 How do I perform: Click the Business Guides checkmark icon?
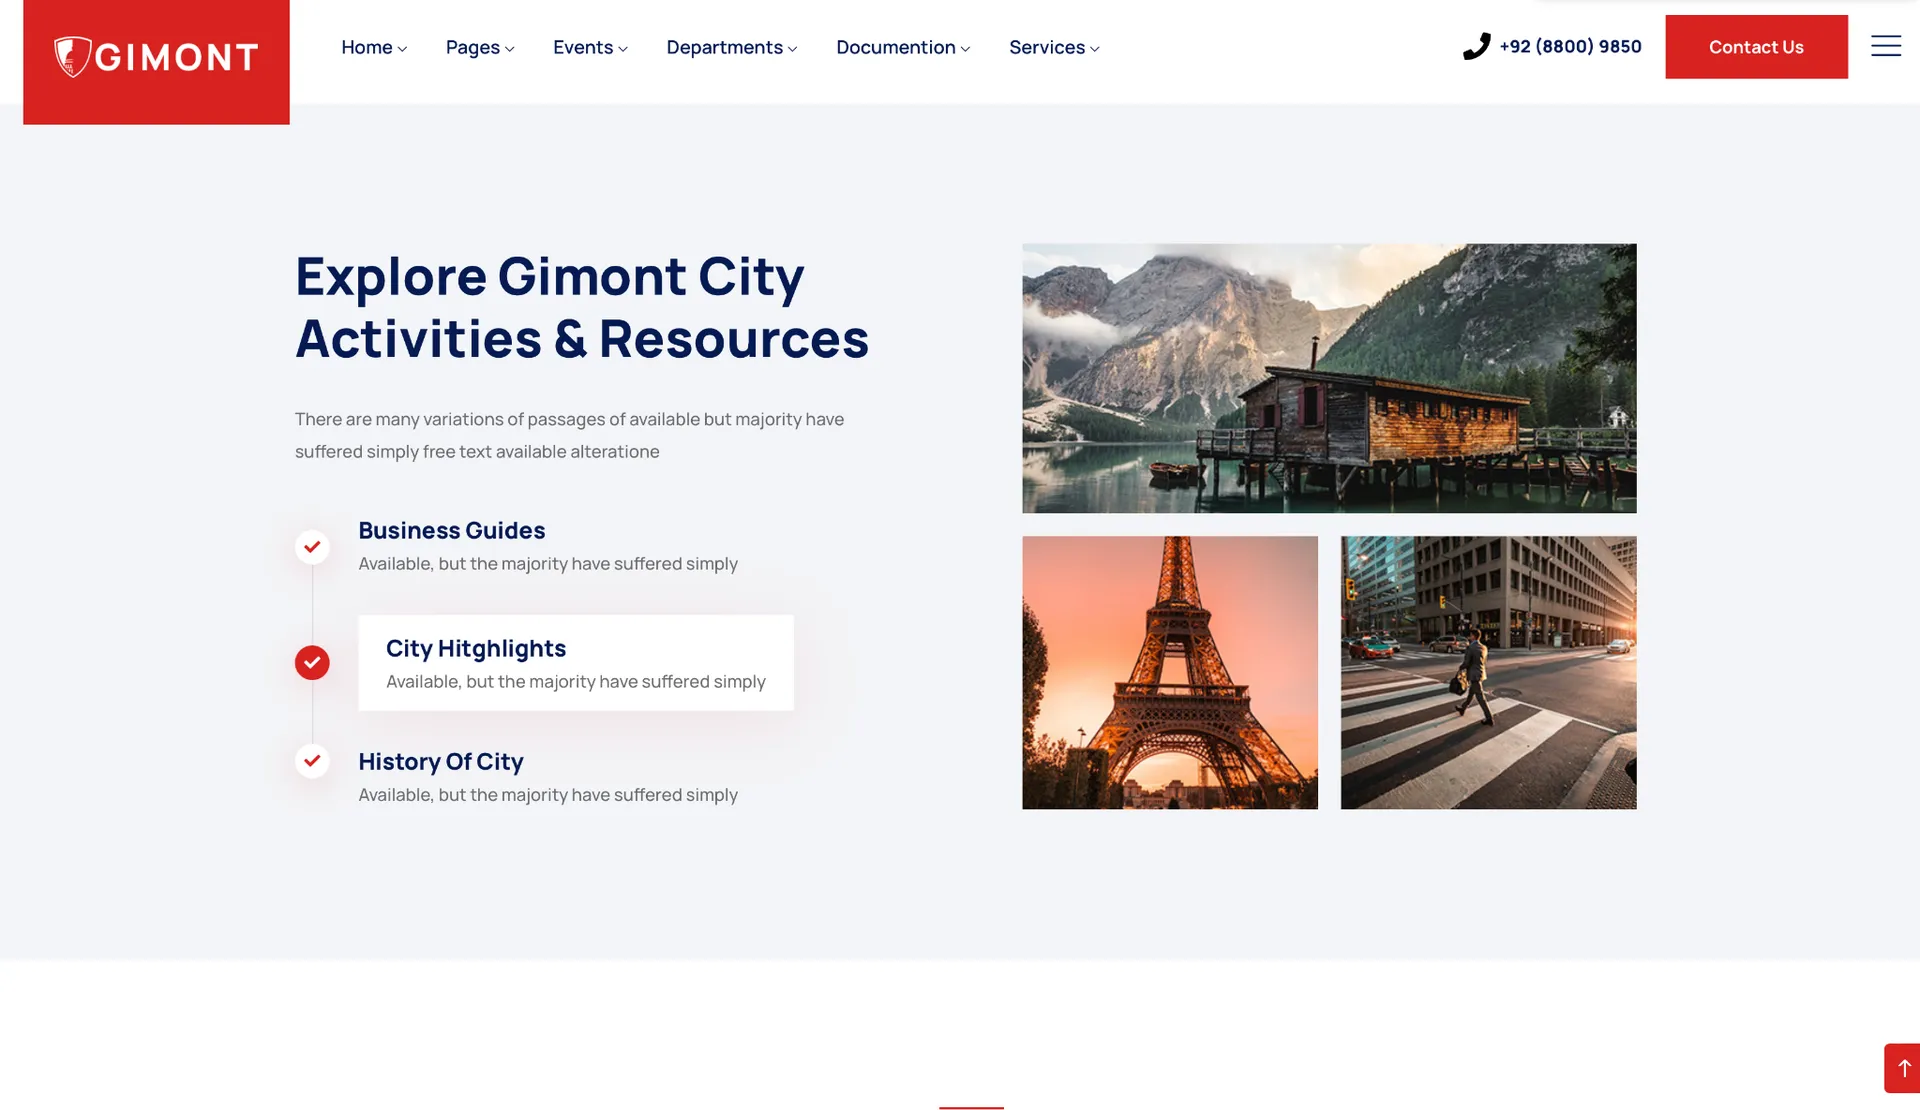(x=312, y=547)
